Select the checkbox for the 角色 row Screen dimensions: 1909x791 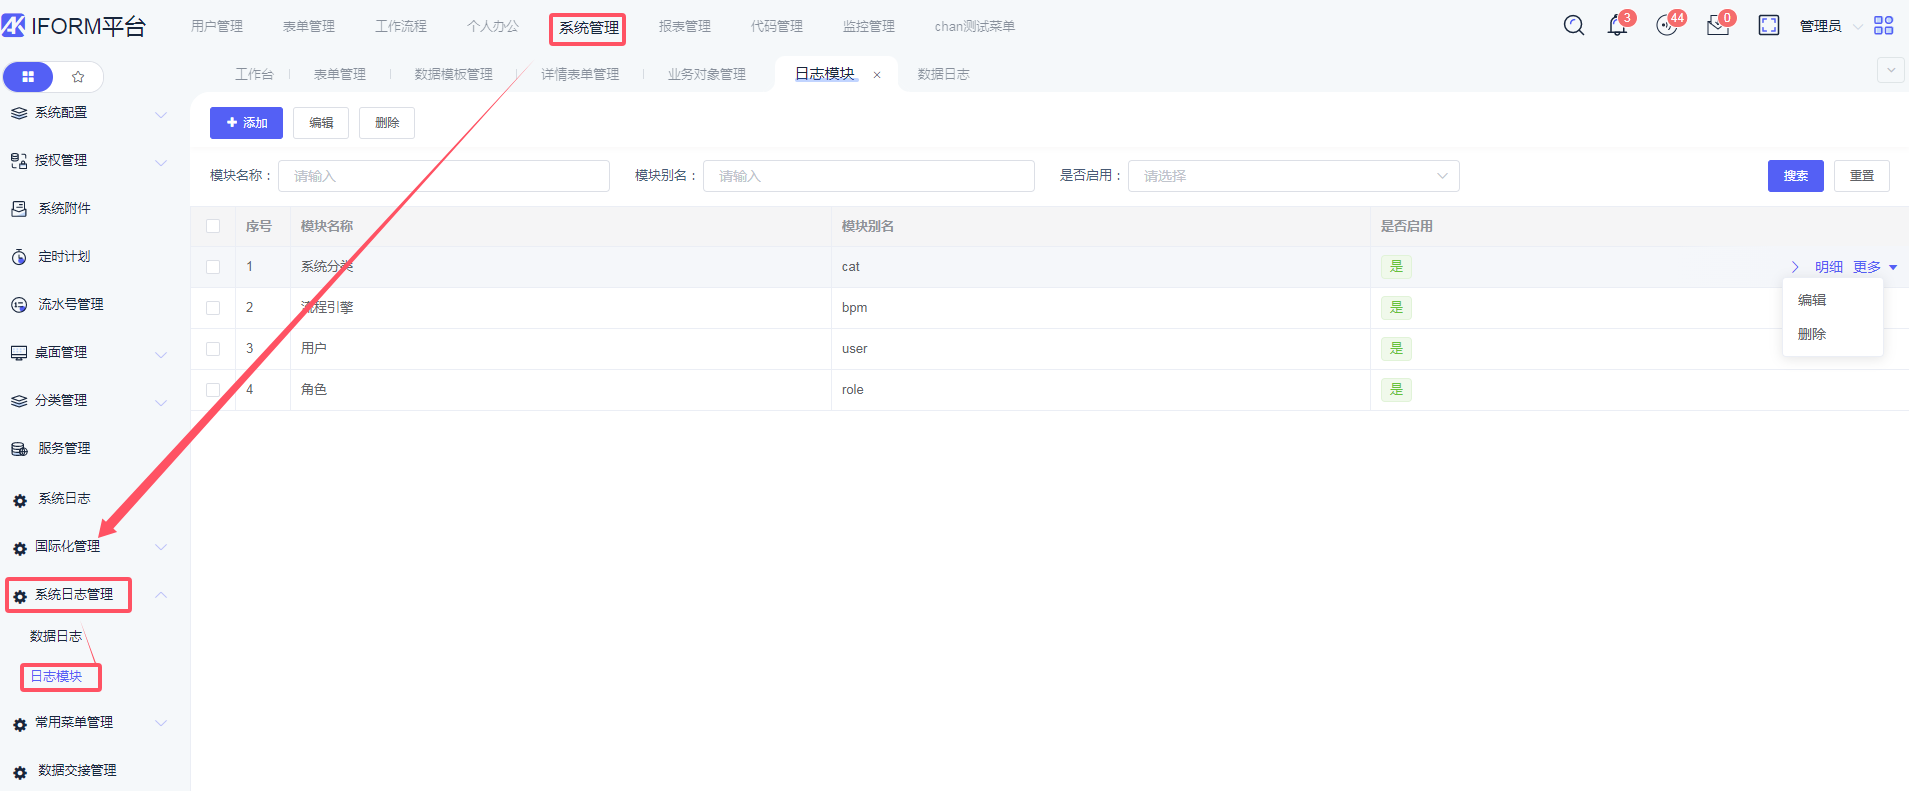(x=213, y=390)
